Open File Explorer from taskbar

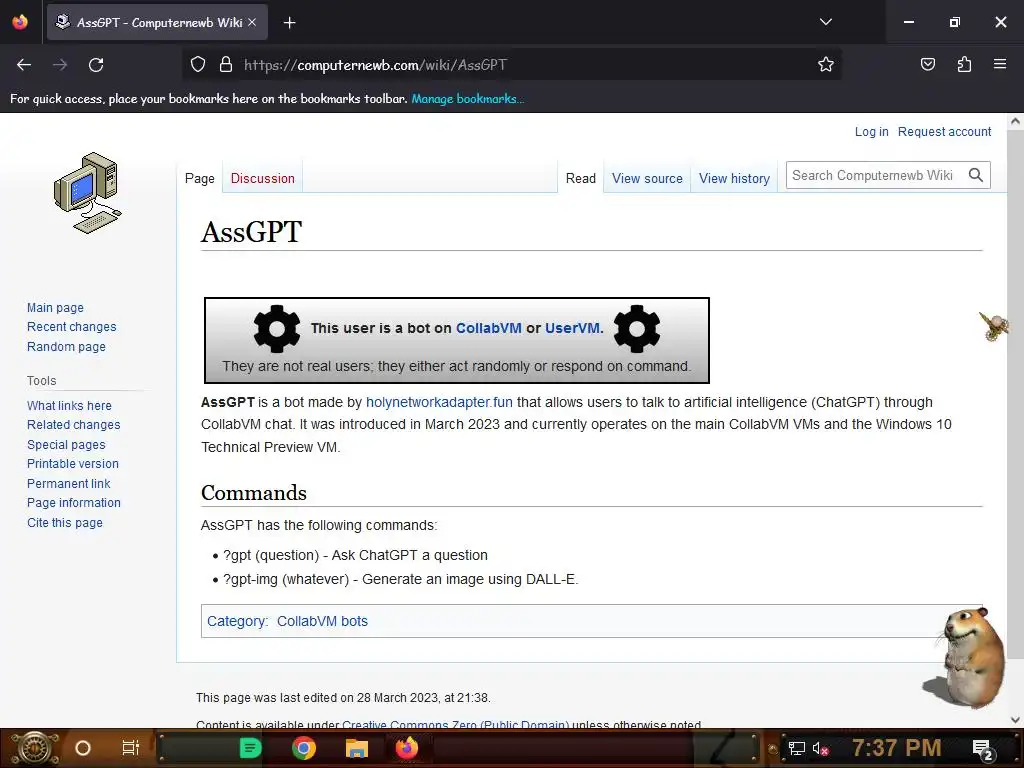357,748
